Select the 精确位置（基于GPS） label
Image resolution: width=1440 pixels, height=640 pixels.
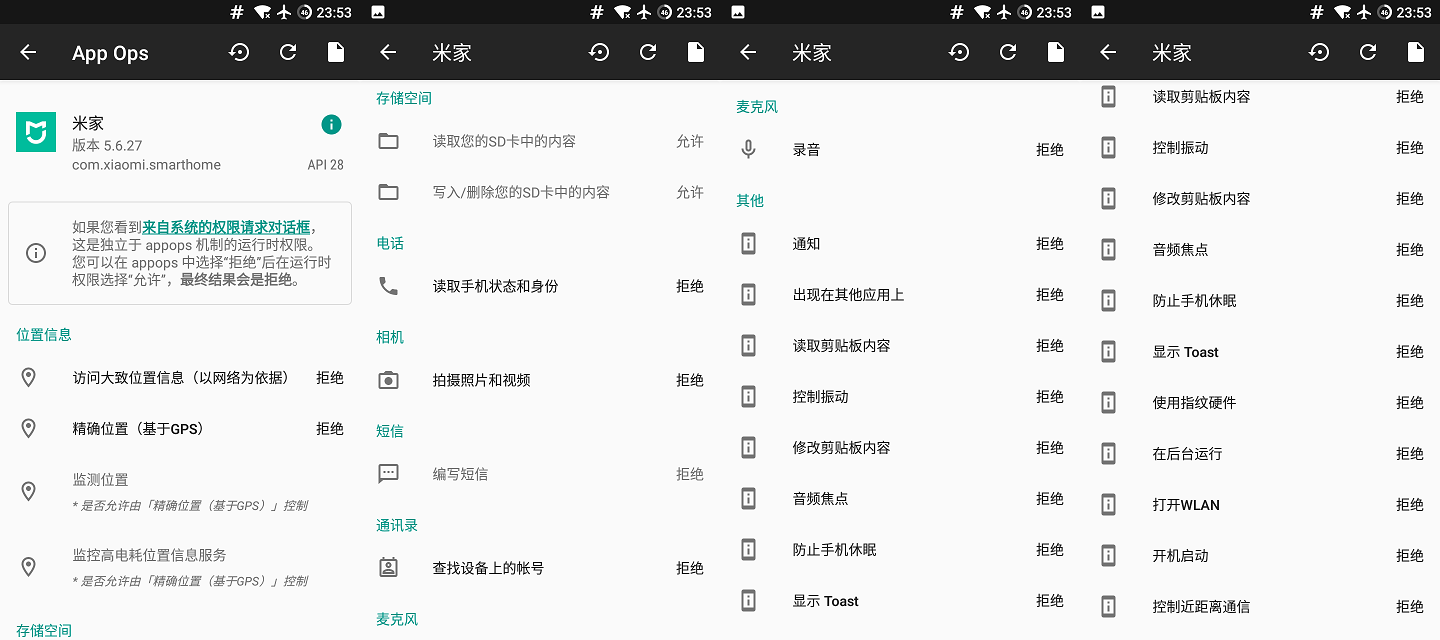coord(138,429)
